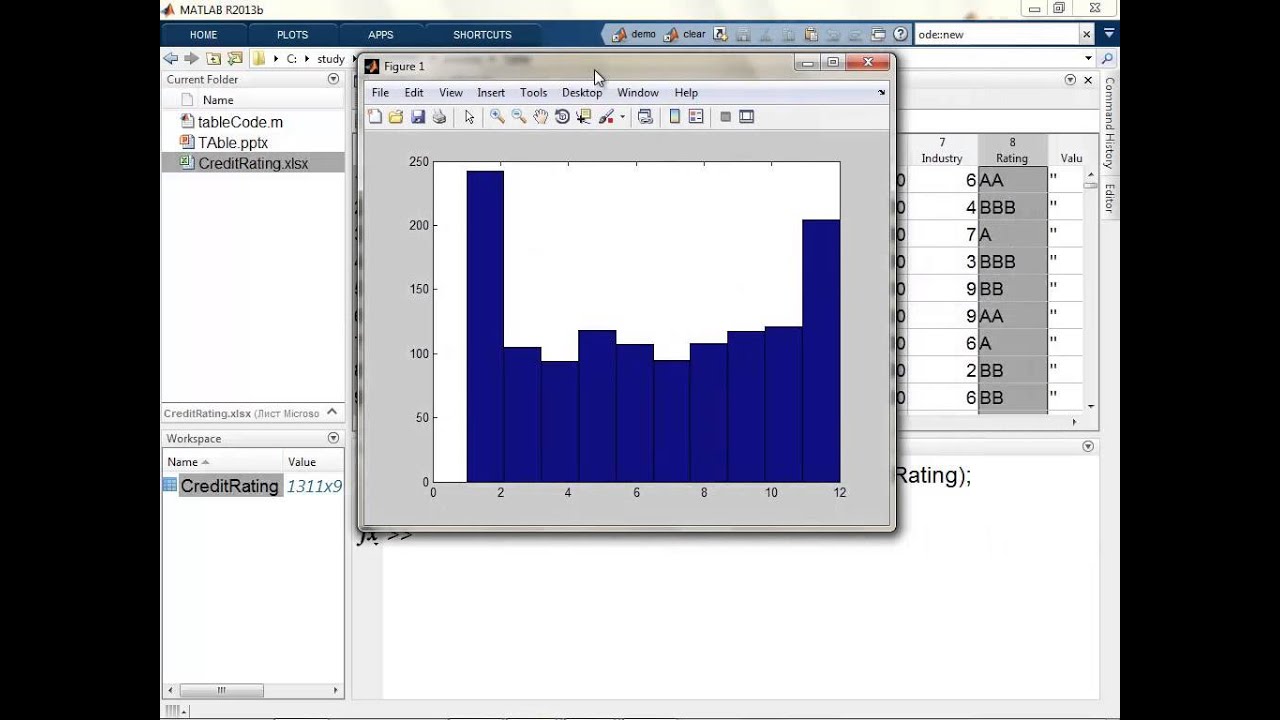The height and width of the screenshot is (720, 1280).
Task: Activate the Zoom In tool
Action: [497, 117]
